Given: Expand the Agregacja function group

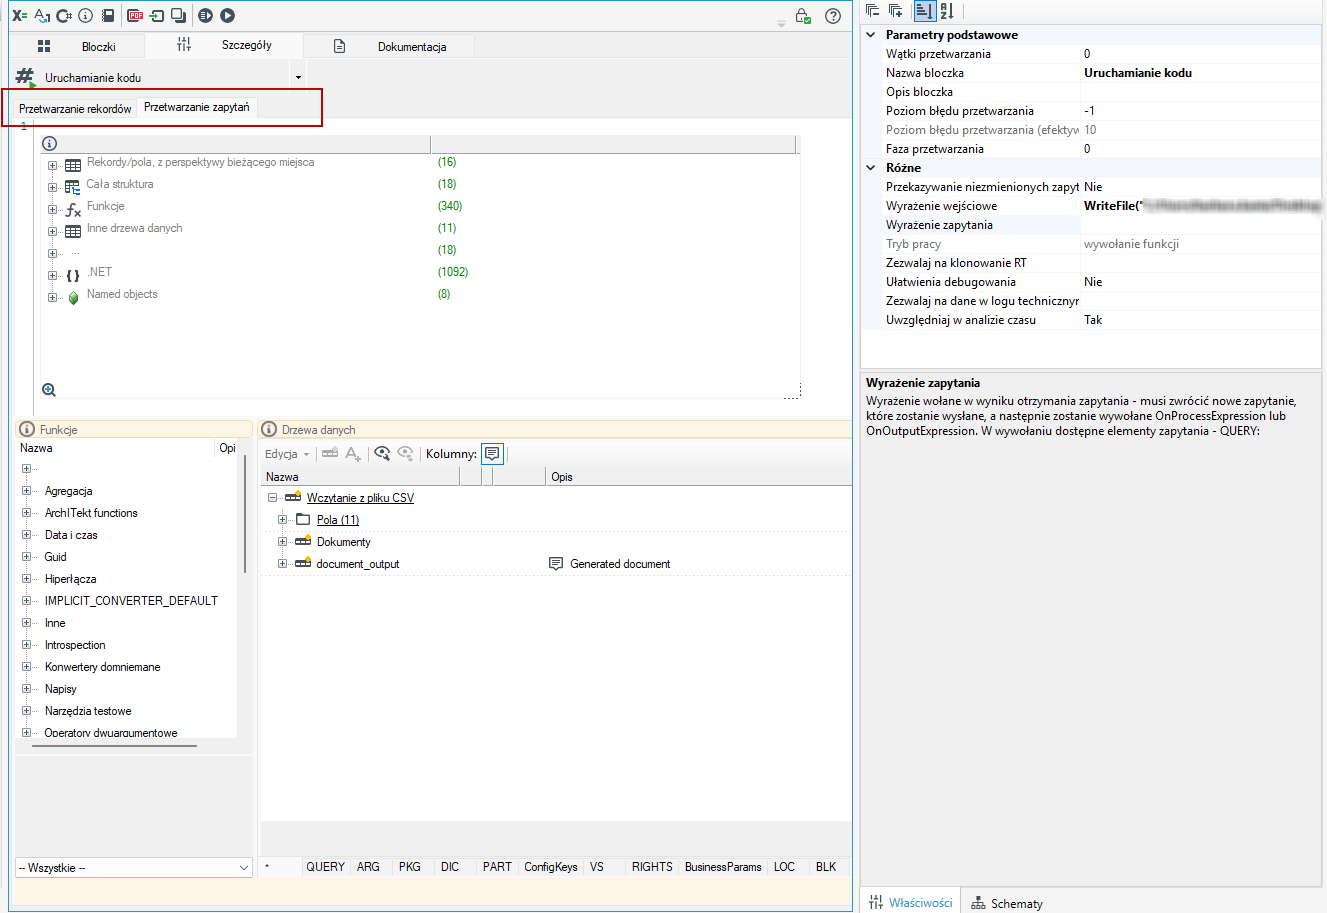Looking at the screenshot, I should [26, 491].
